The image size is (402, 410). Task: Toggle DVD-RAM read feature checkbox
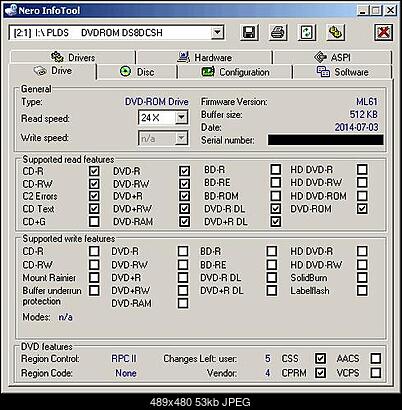pyautogui.click(x=184, y=222)
